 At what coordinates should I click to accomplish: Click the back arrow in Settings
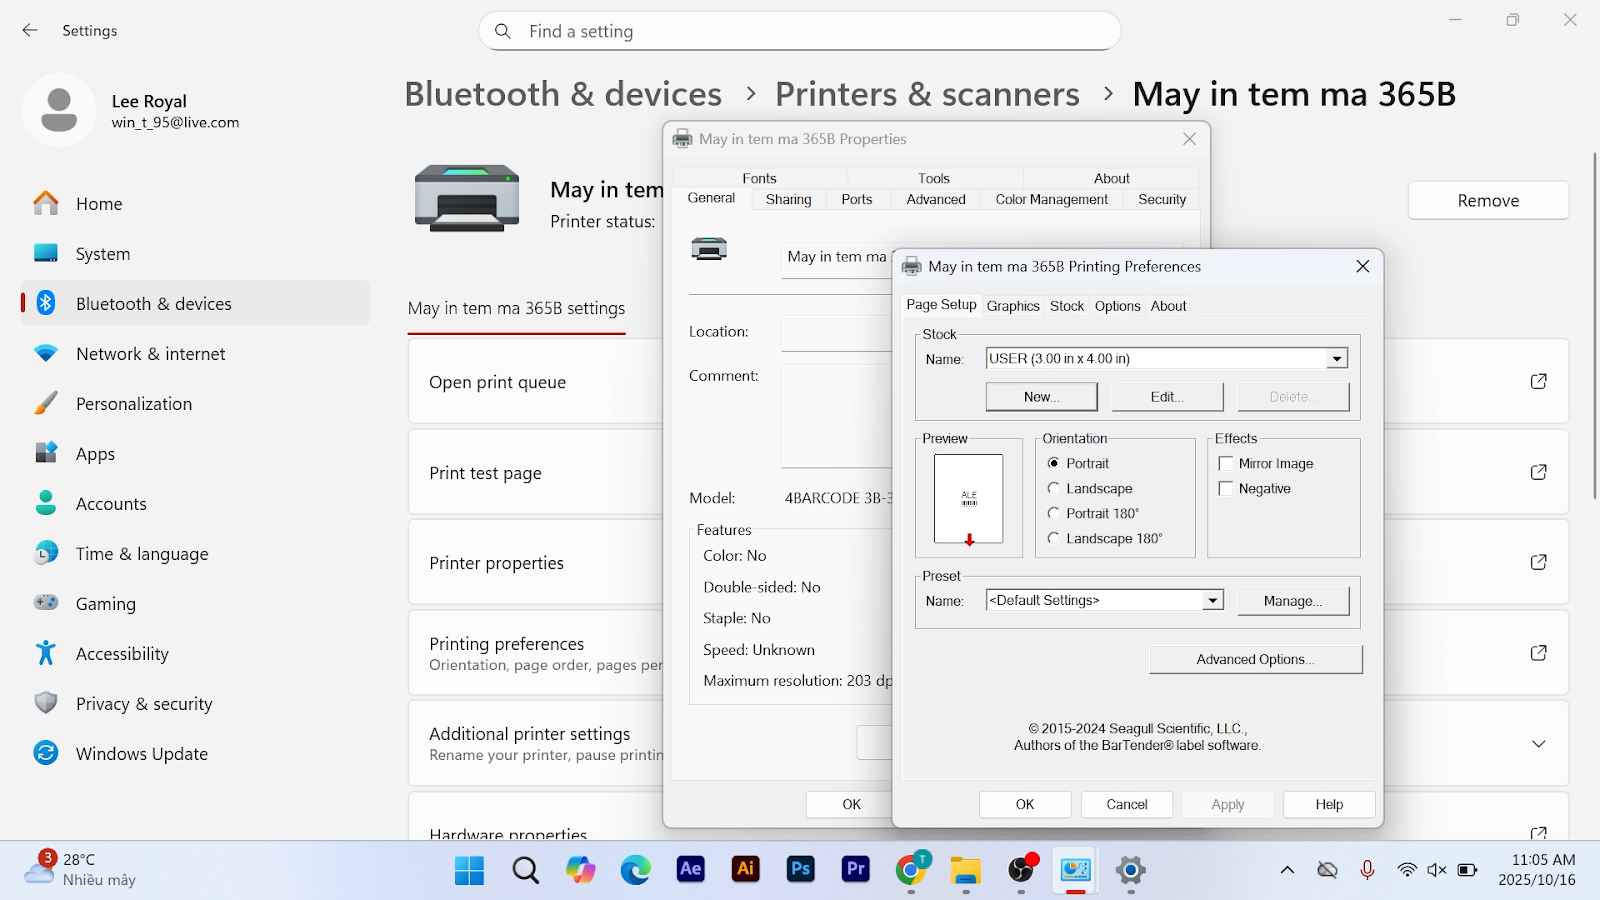point(30,31)
